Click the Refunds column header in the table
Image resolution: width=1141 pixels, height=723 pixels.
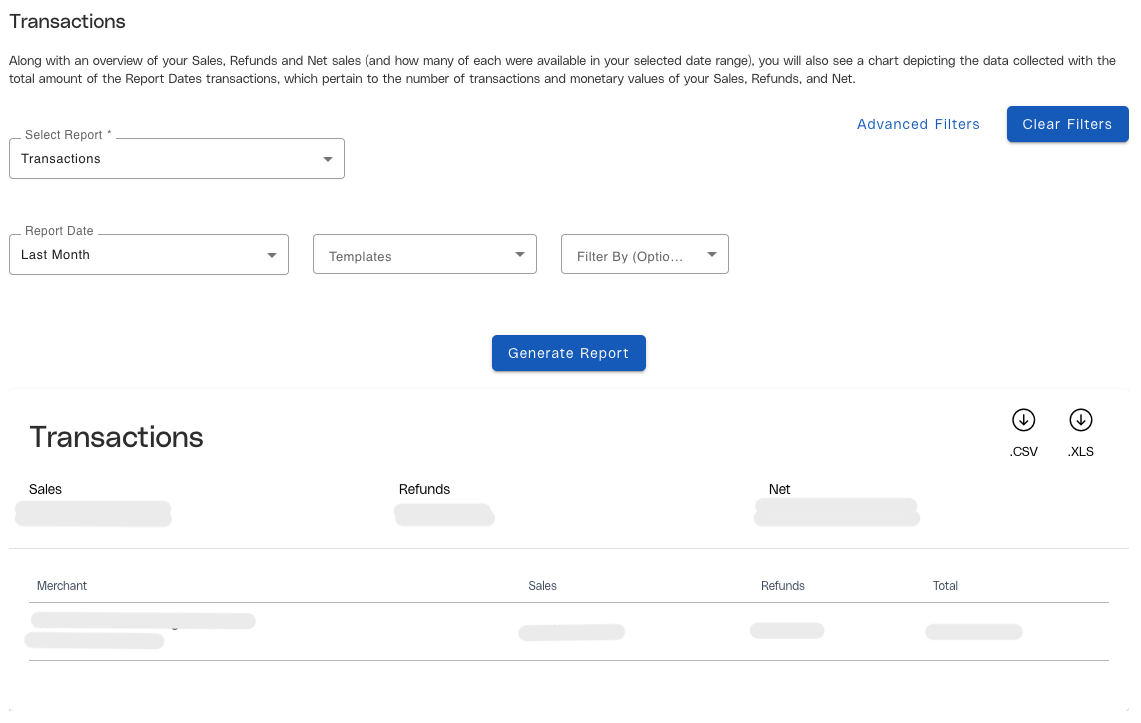[x=782, y=586]
